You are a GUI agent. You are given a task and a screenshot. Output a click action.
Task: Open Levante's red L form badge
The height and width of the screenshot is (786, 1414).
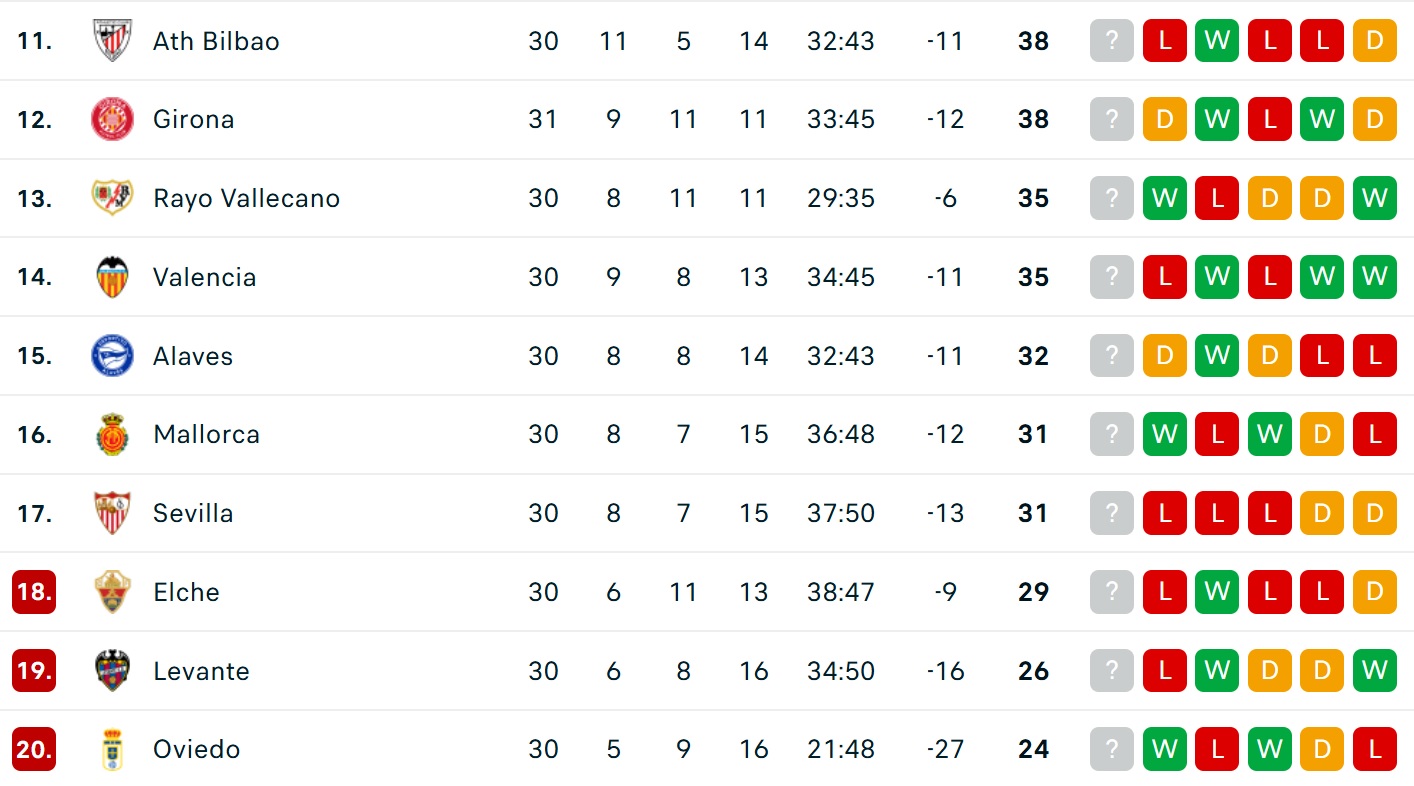(x=1165, y=670)
